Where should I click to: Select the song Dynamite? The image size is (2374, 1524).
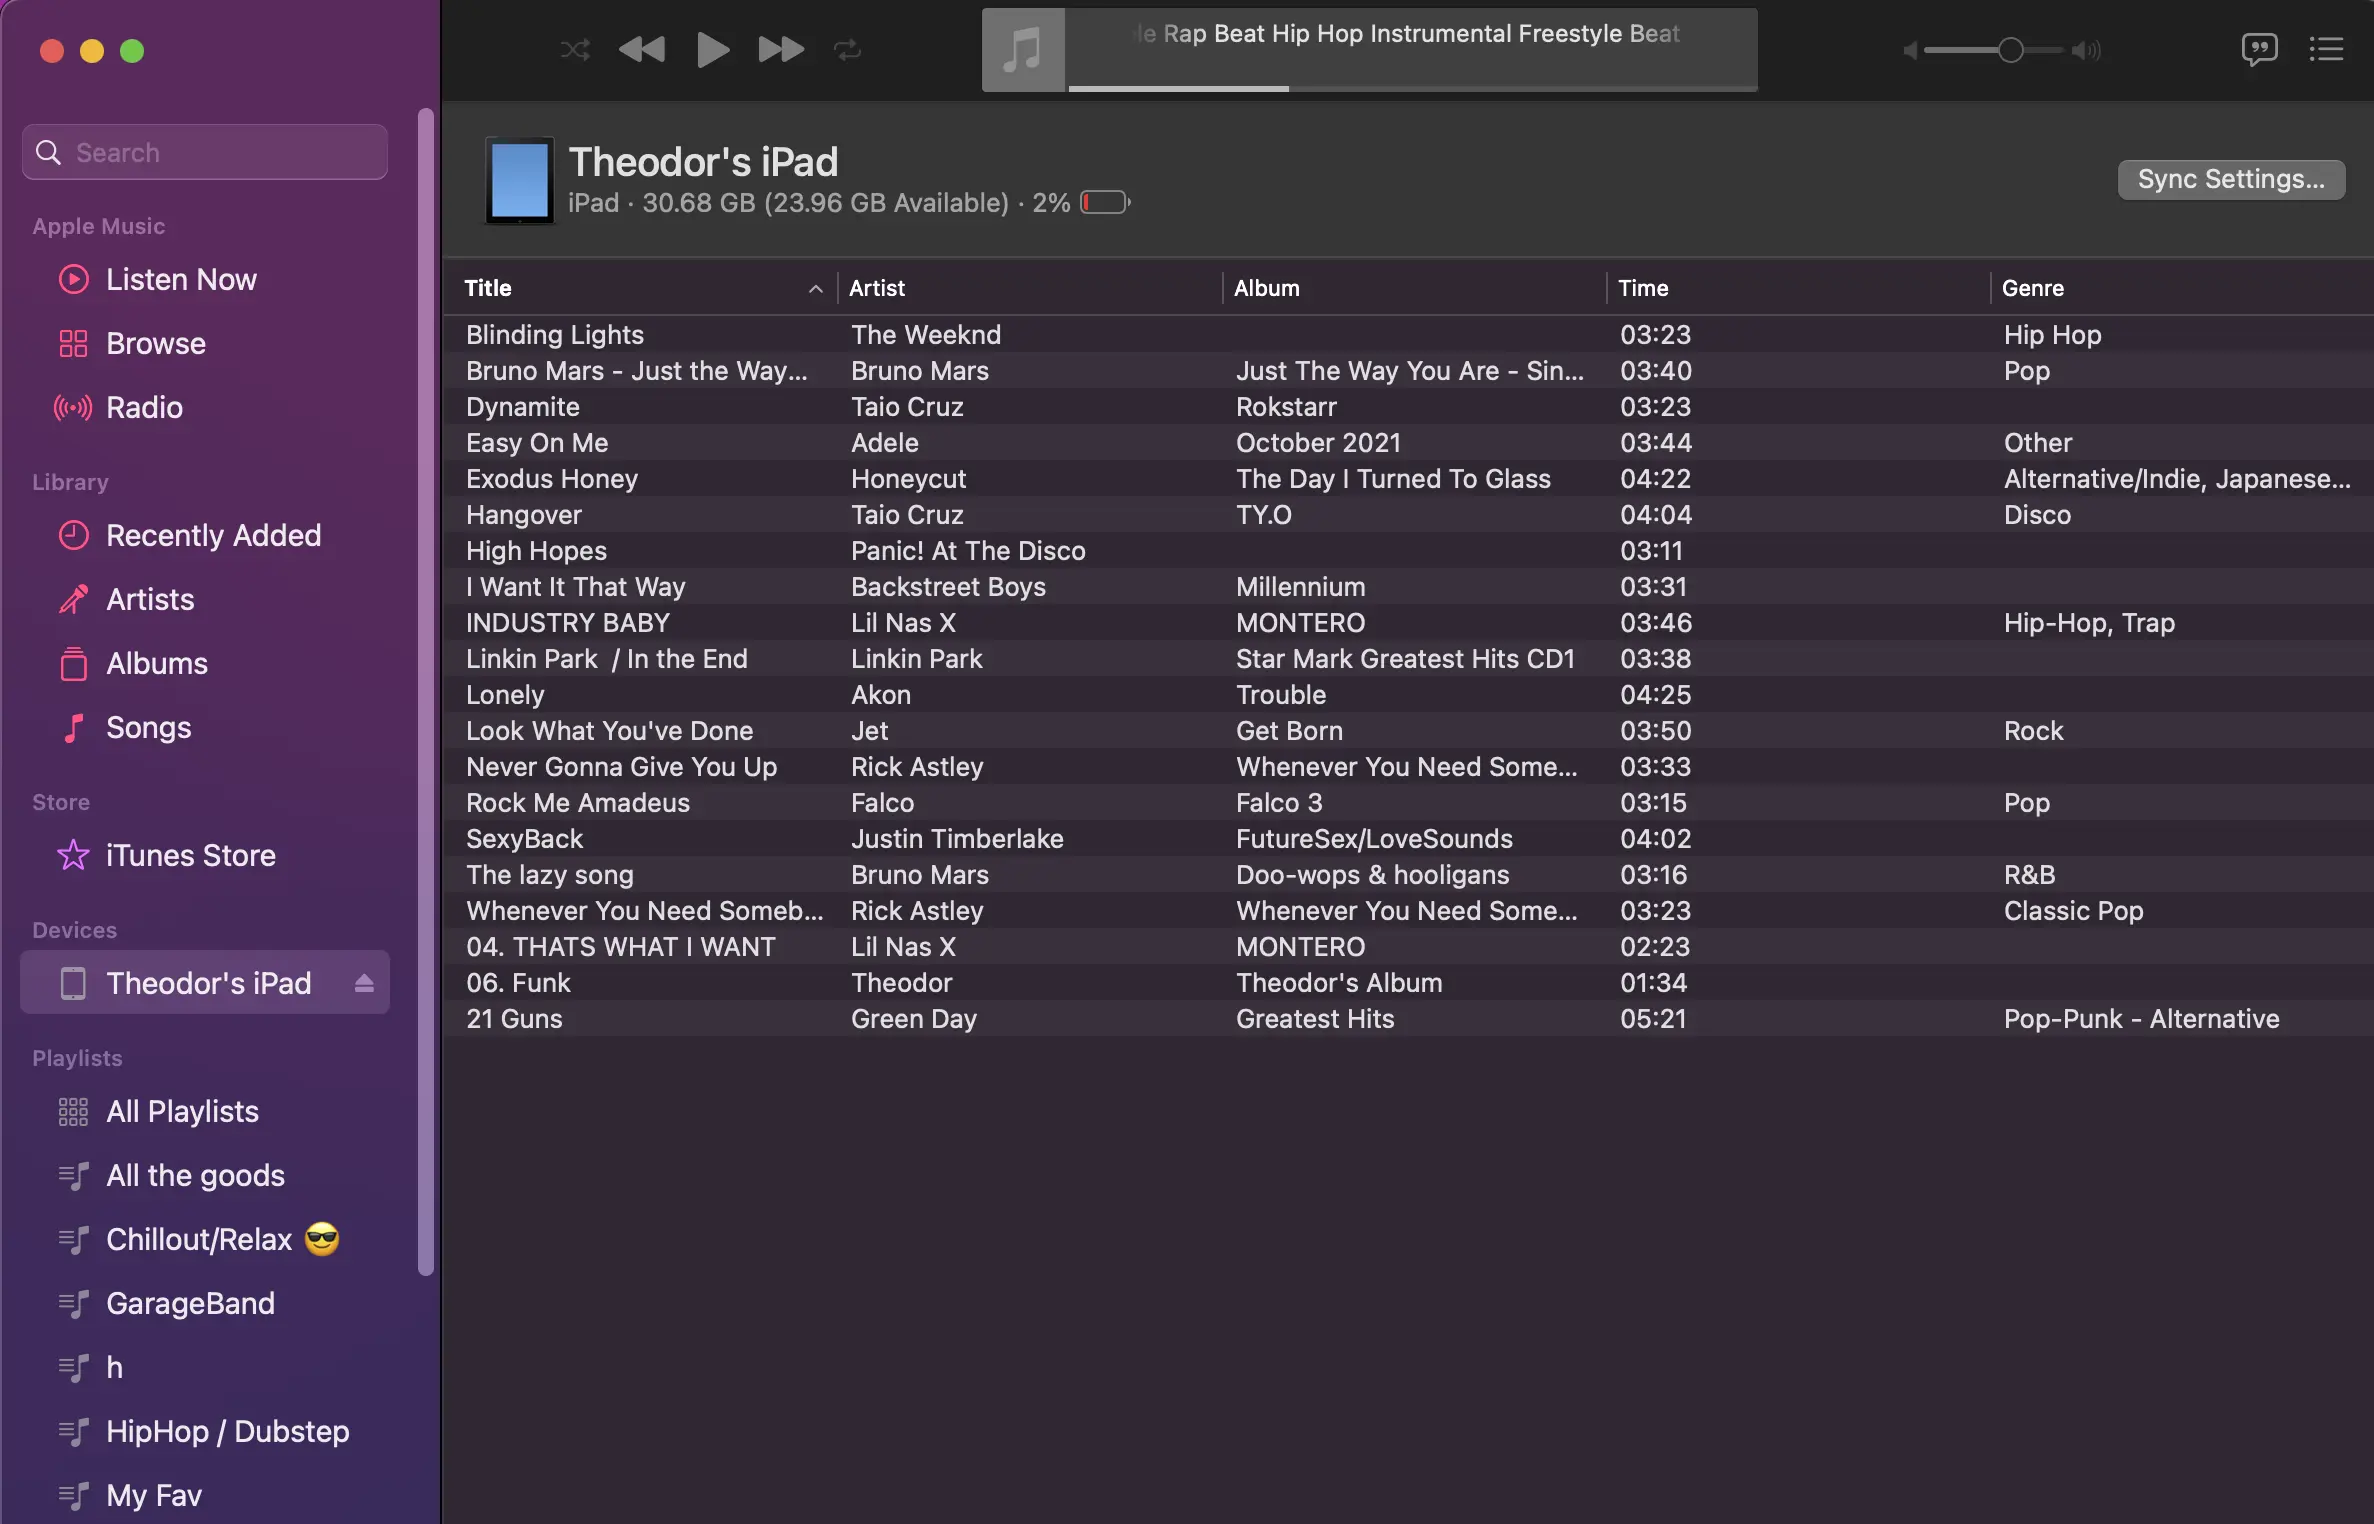point(1409,407)
